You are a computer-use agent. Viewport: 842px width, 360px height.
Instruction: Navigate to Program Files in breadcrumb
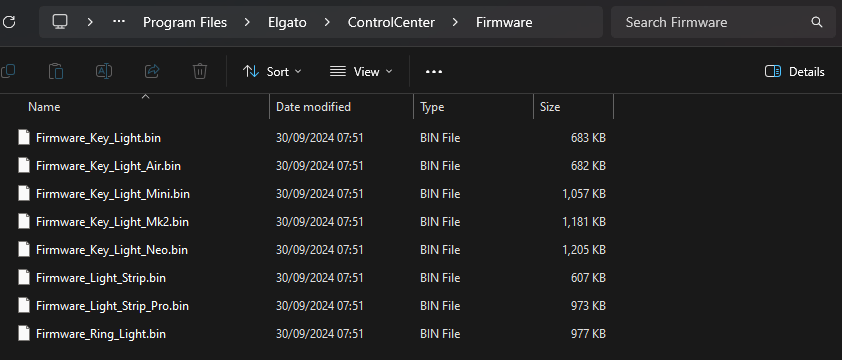click(185, 22)
